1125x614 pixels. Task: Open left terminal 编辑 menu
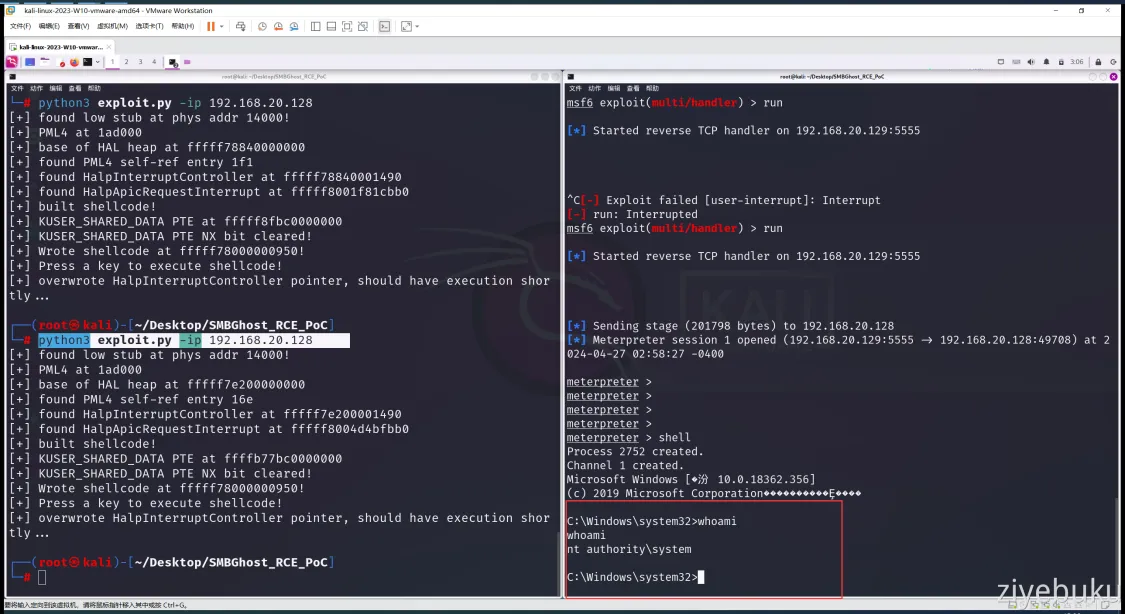tap(56, 88)
